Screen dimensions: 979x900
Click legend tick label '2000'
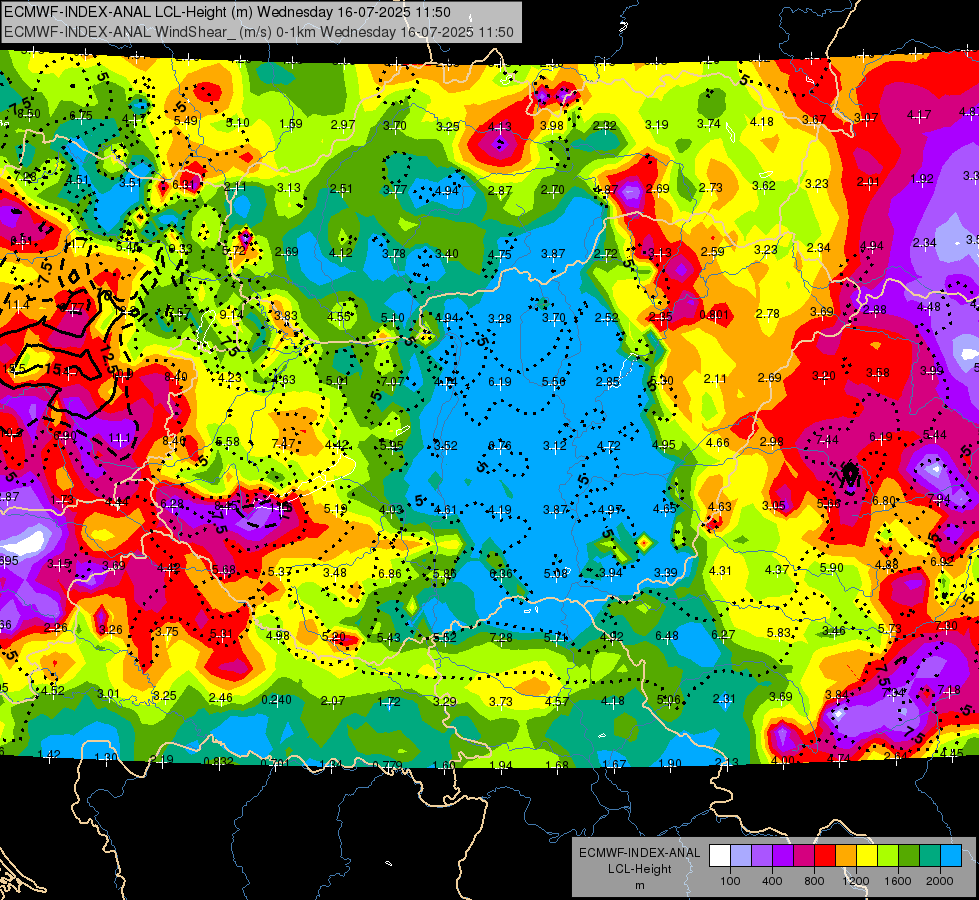click(x=940, y=881)
